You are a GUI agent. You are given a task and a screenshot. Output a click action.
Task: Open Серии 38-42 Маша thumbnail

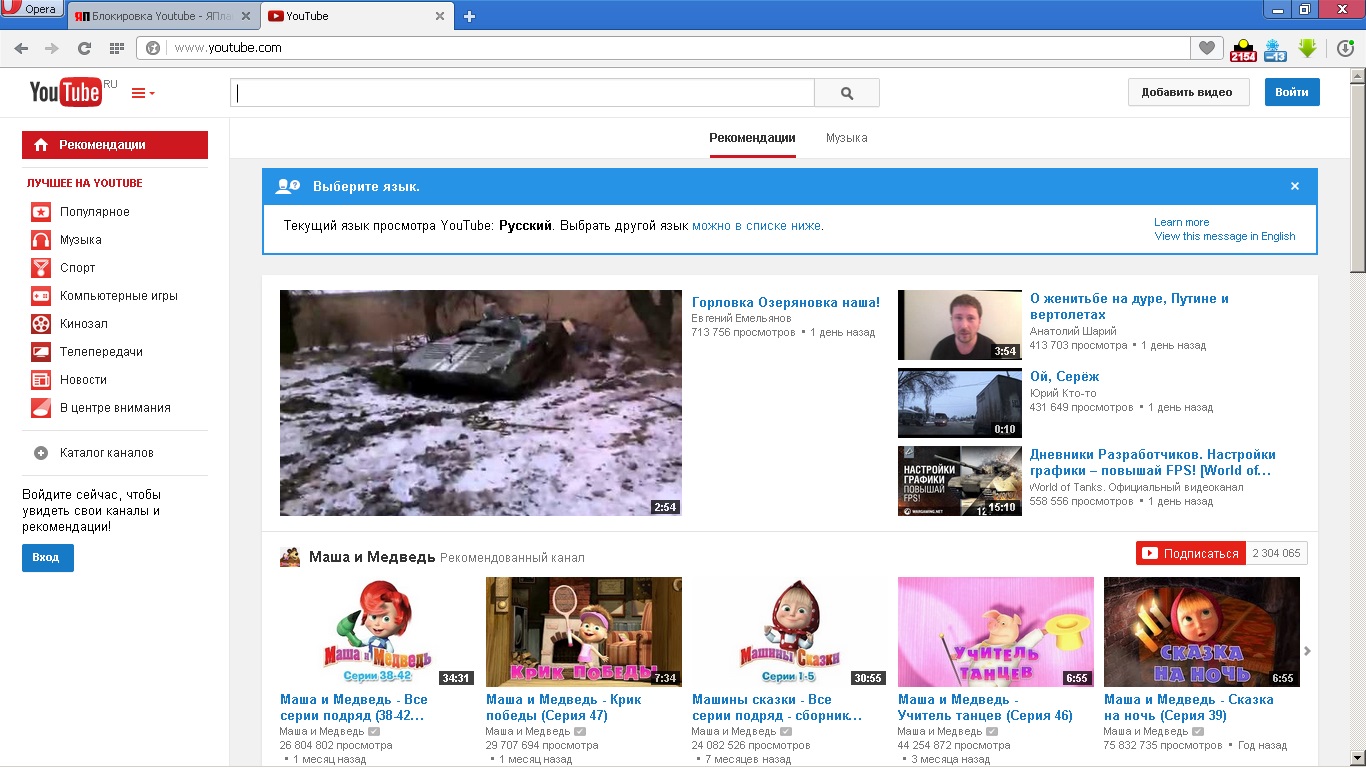pyautogui.click(x=377, y=632)
